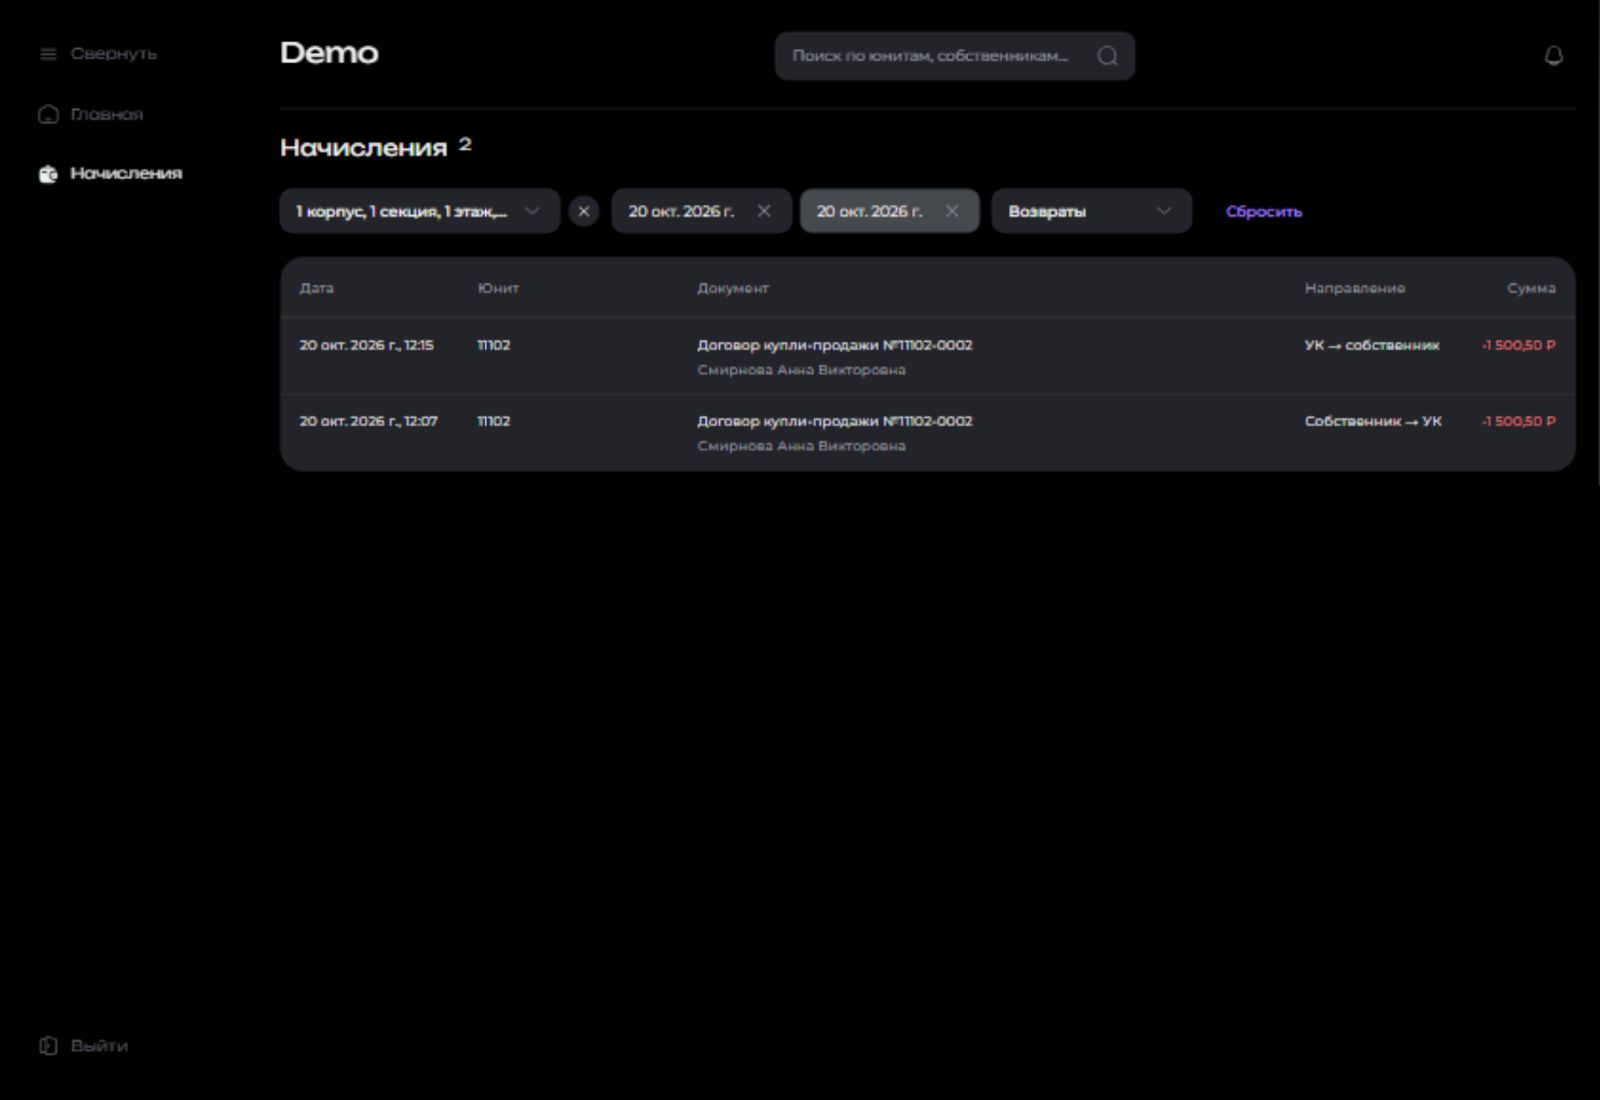Viewport: 1600px width, 1100px height.
Task: Click amount -1 500,50 in the 12:07 row
Action: coord(1519,421)
